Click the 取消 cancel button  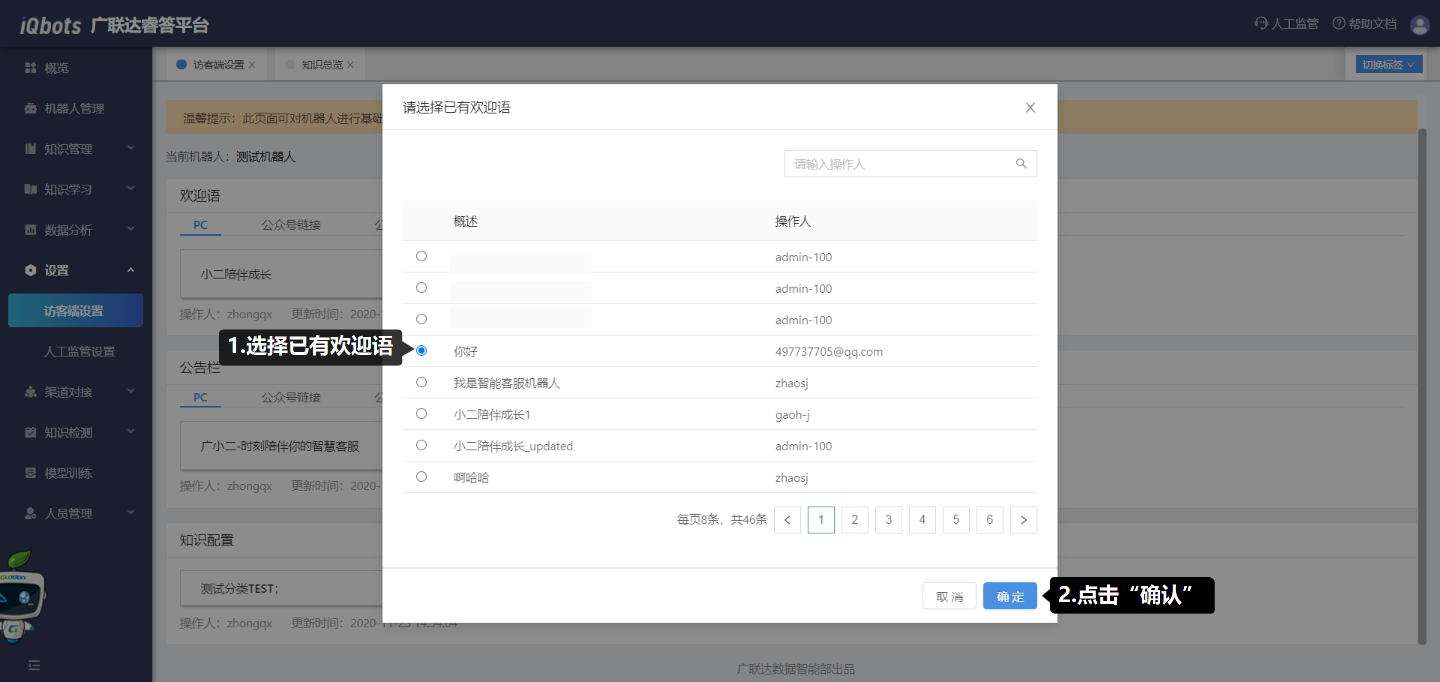pos(949,596)
